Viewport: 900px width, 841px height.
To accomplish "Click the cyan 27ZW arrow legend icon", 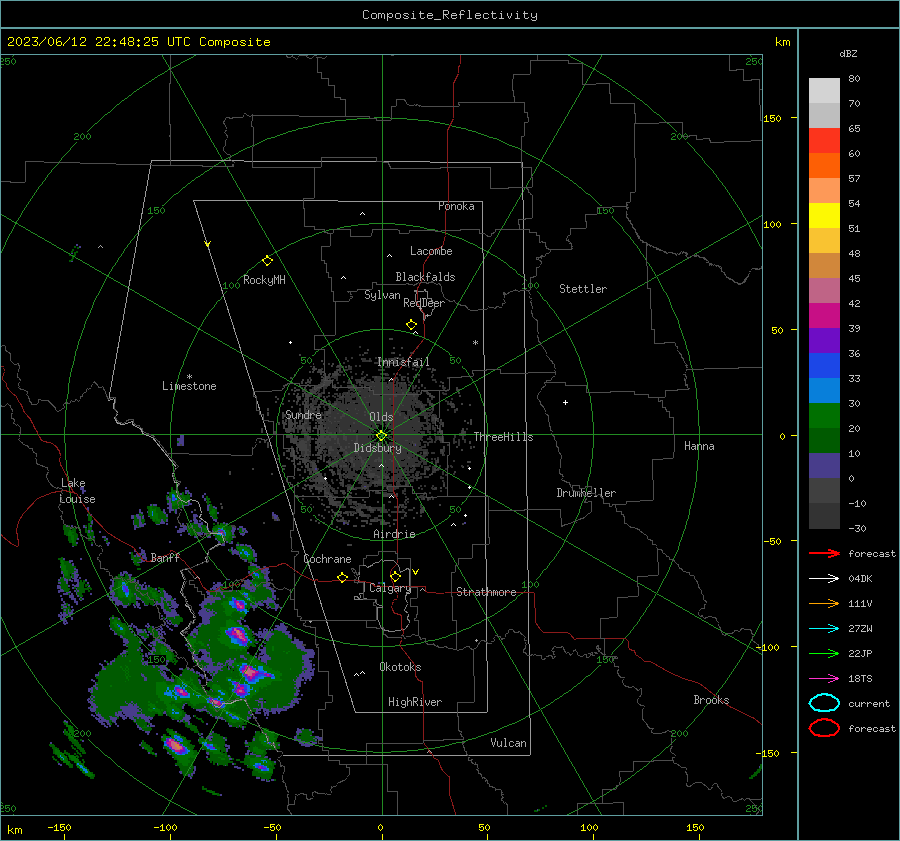I will pos(824,629).
